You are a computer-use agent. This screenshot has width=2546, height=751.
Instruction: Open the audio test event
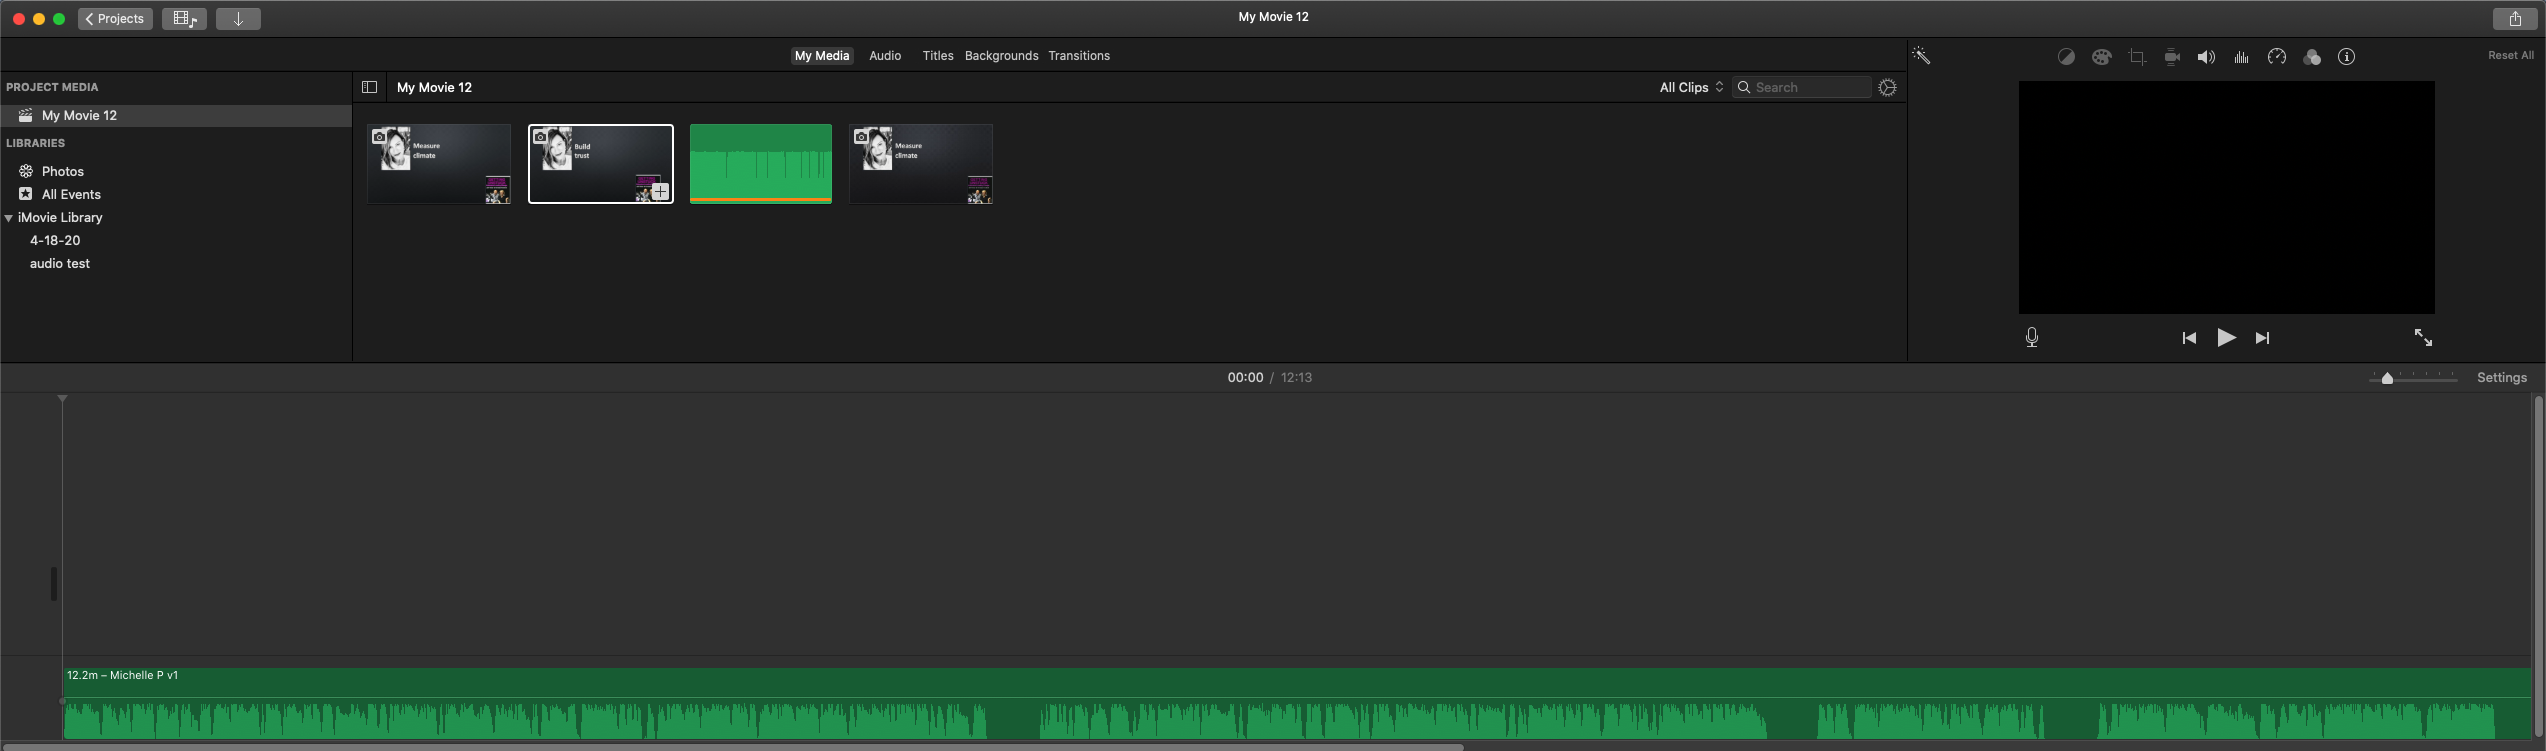60,264
